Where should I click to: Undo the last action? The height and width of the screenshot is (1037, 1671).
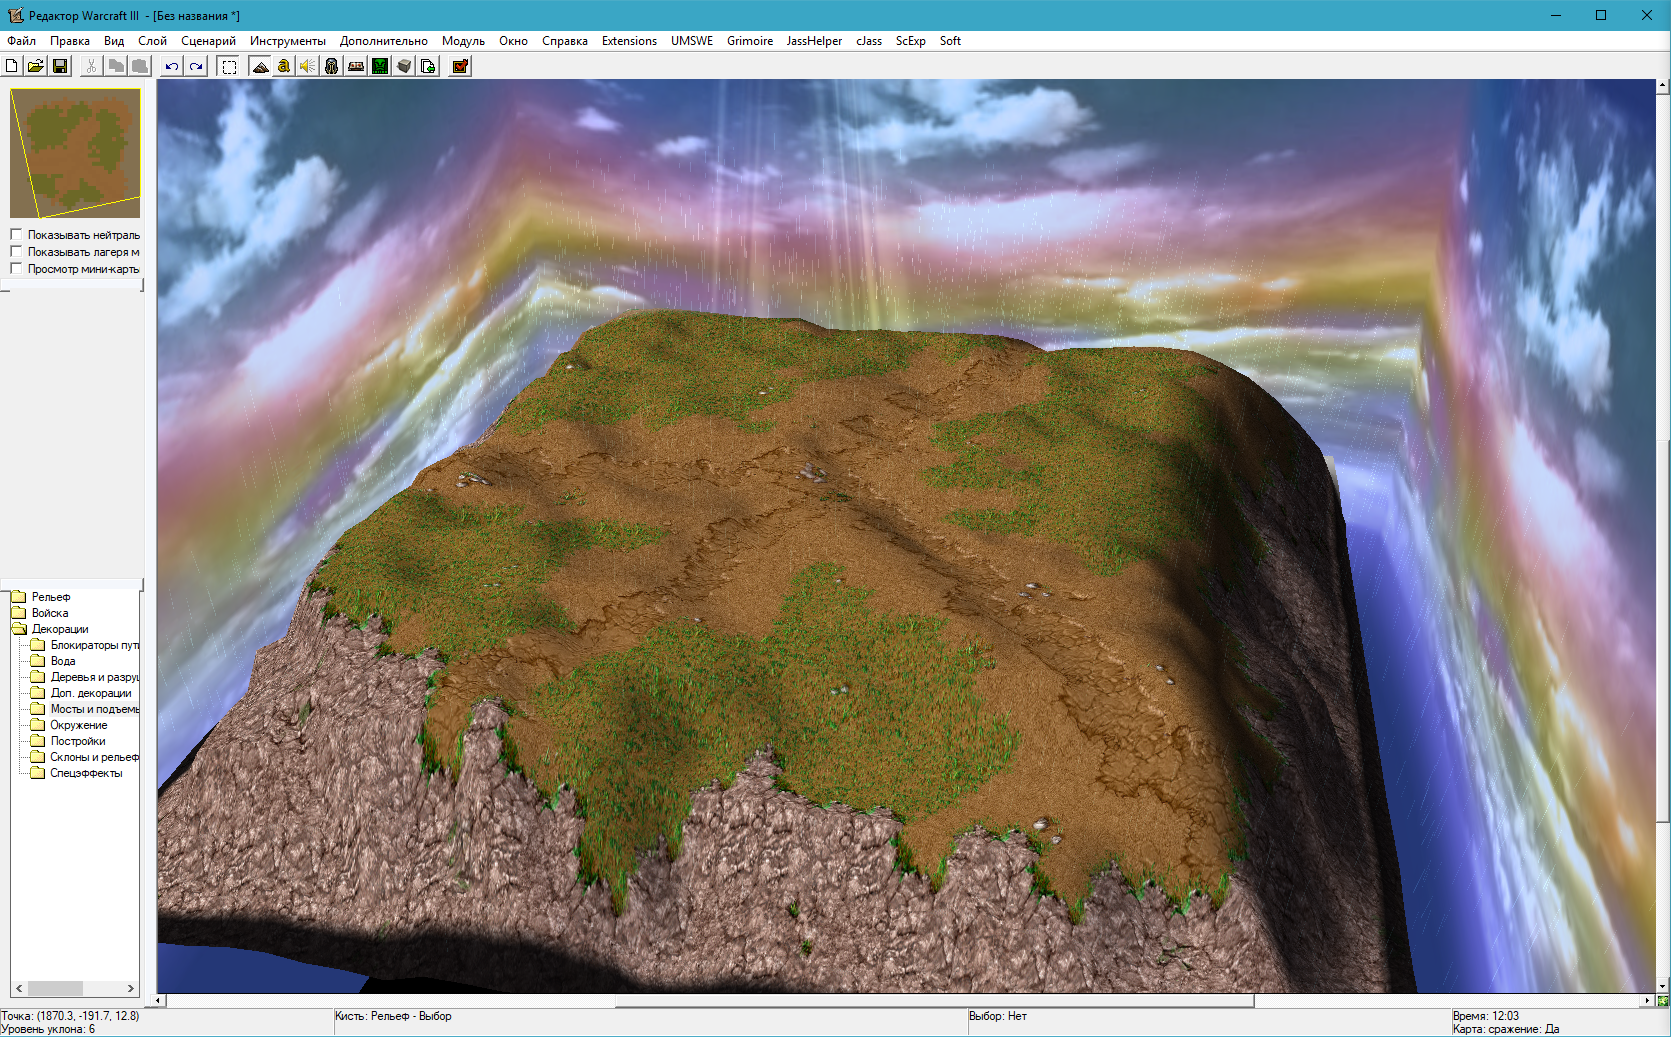(172, 66)
